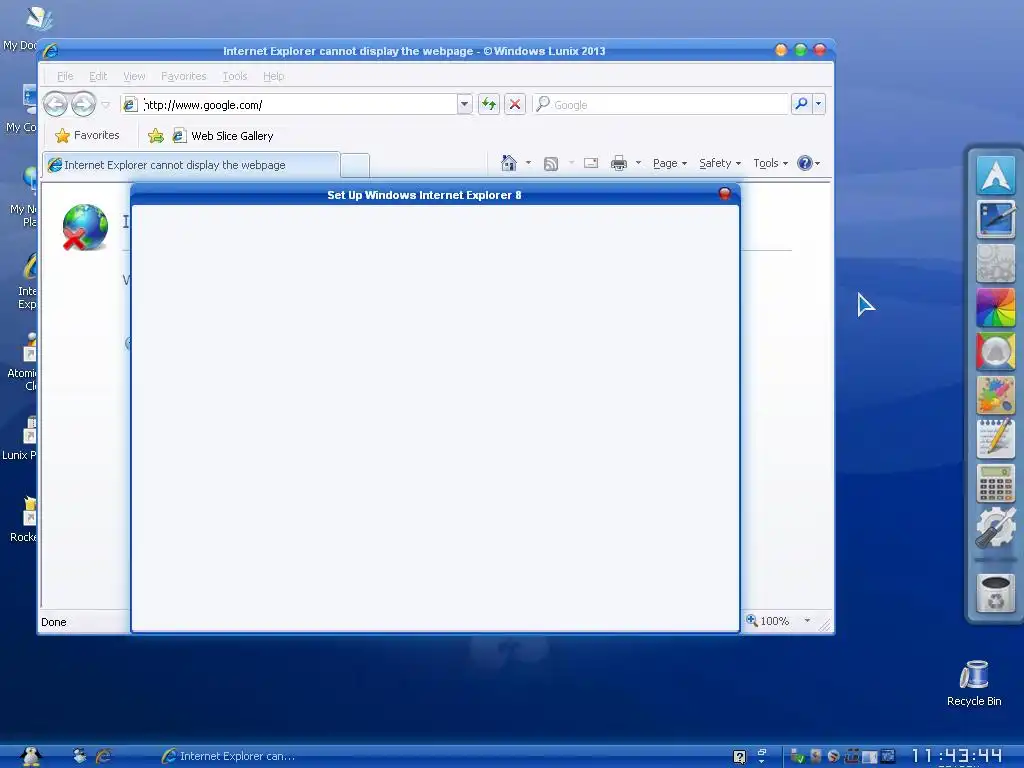Click the blue Help question mark icon

click(805, 163)
